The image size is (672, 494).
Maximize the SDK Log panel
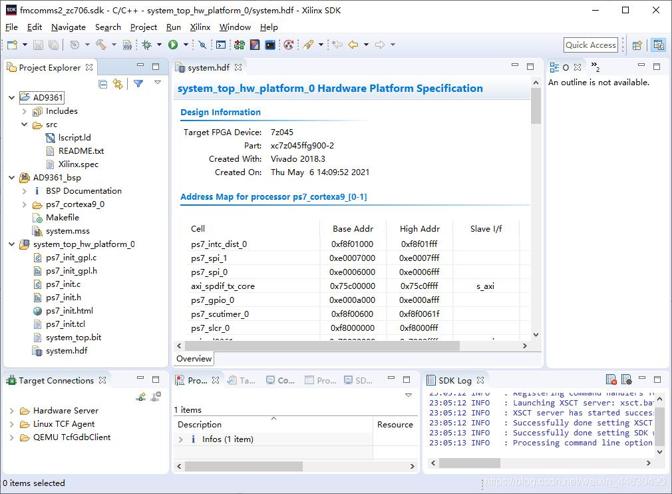[x=657, y=379]
